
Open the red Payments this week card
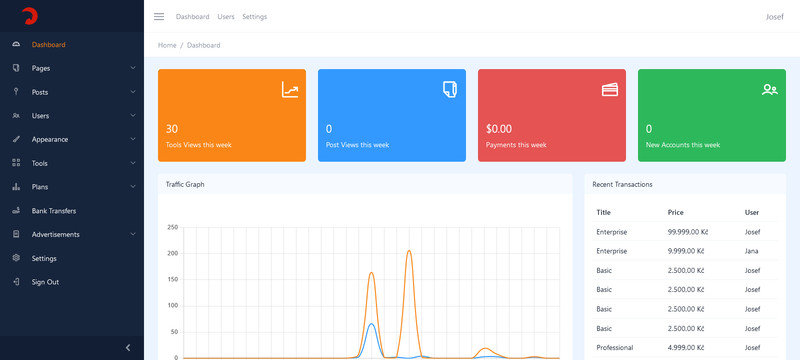552,115
